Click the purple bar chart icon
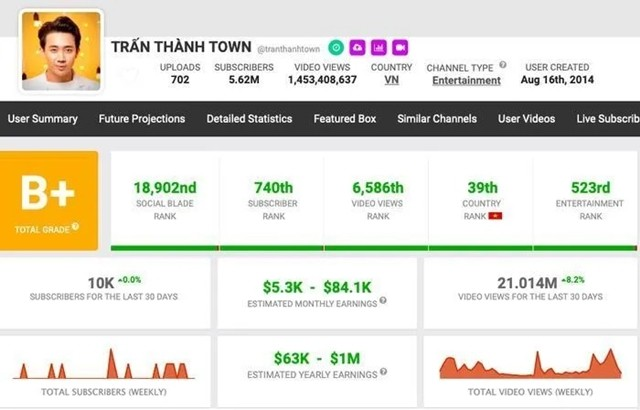The width and height of the screenshot is (640, 410). (x=378, y=48)
